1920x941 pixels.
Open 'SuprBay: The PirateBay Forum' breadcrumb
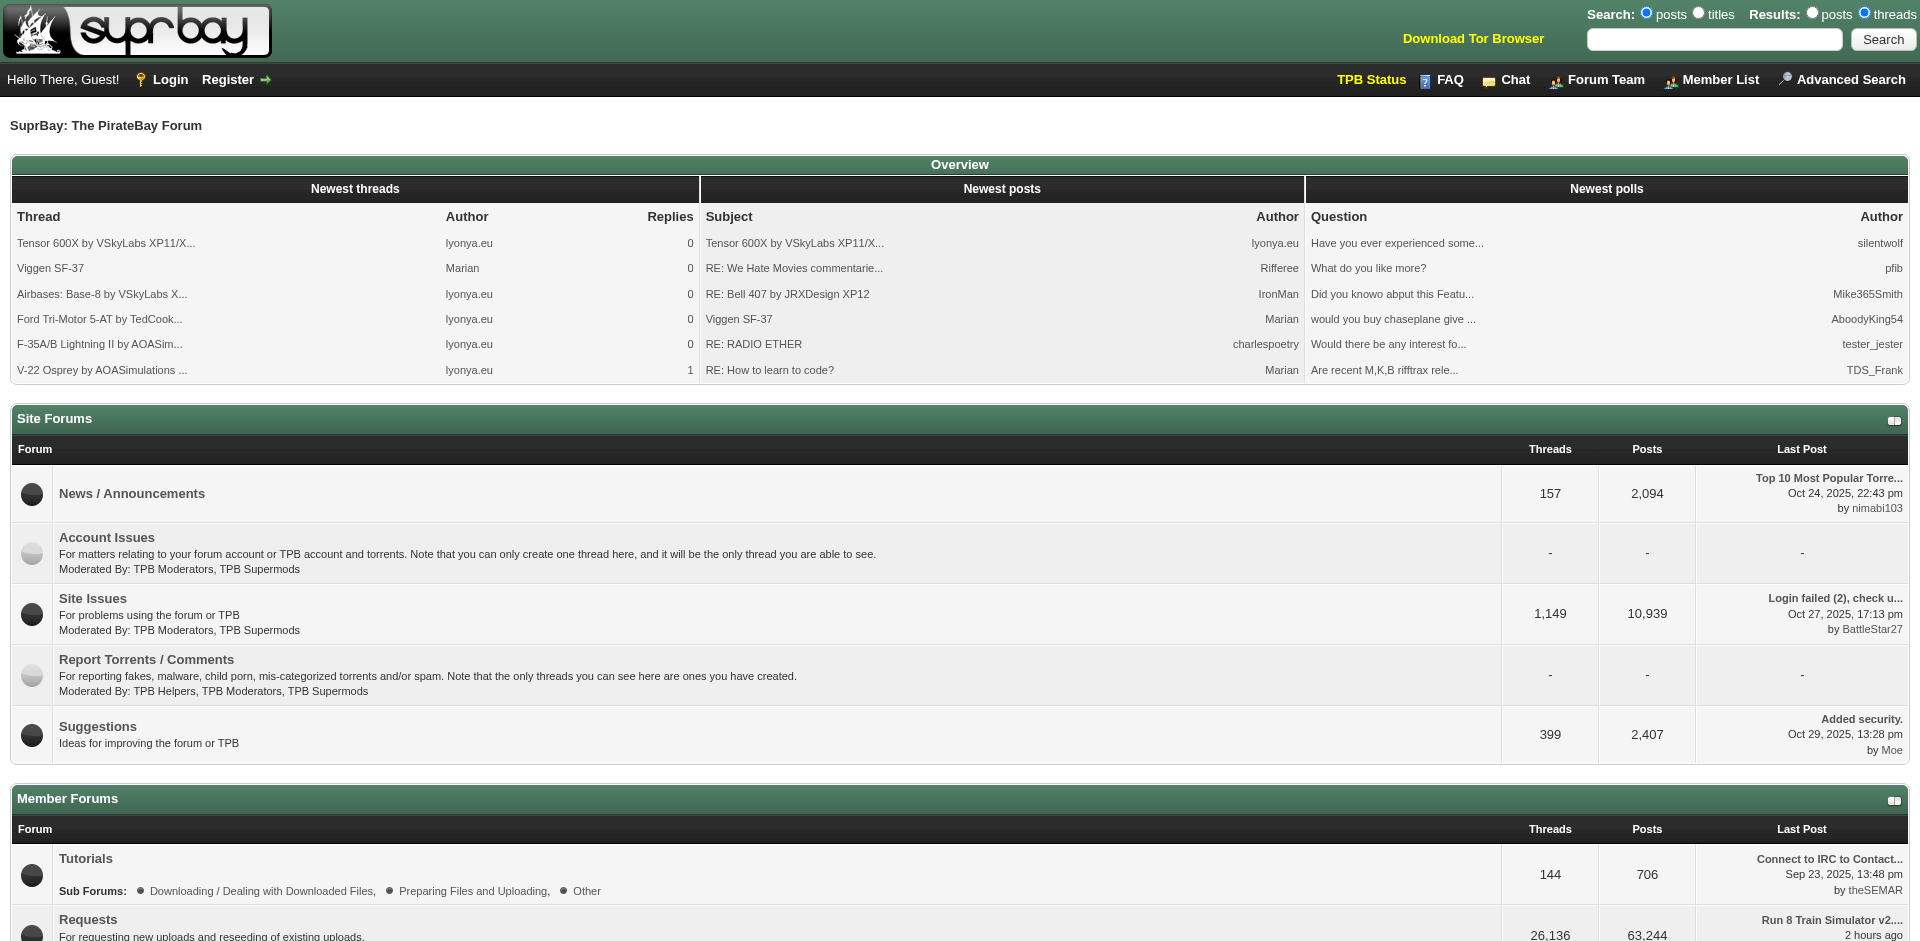[106, 126]
